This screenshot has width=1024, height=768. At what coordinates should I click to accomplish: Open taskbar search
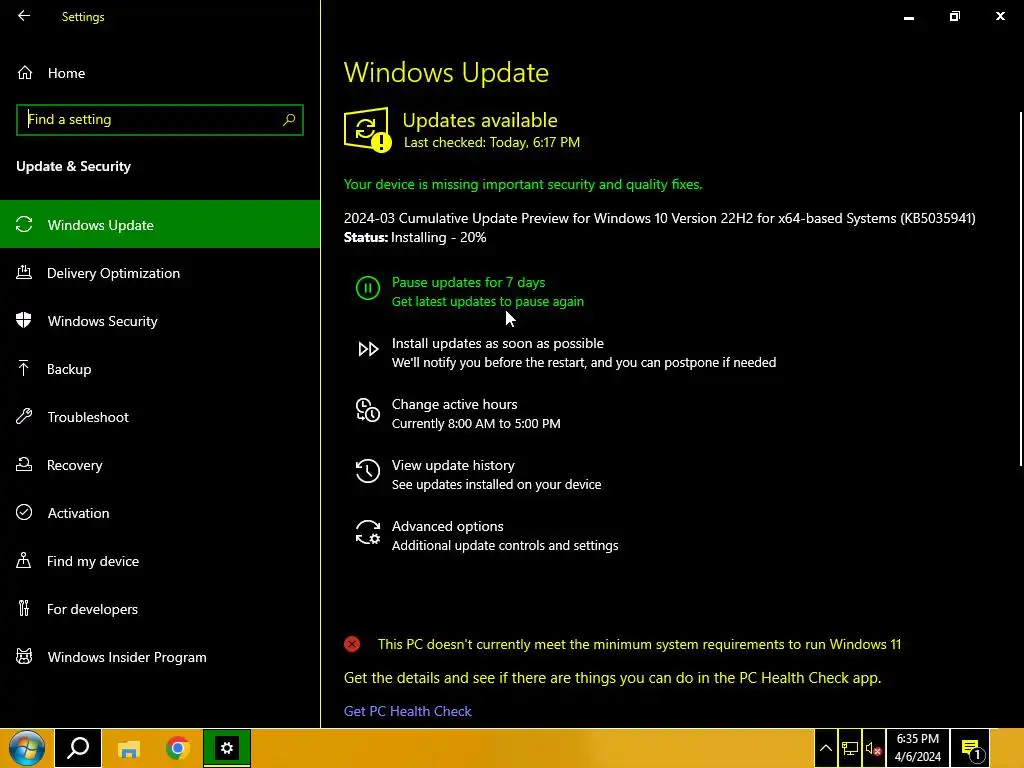tap(78, 748)
